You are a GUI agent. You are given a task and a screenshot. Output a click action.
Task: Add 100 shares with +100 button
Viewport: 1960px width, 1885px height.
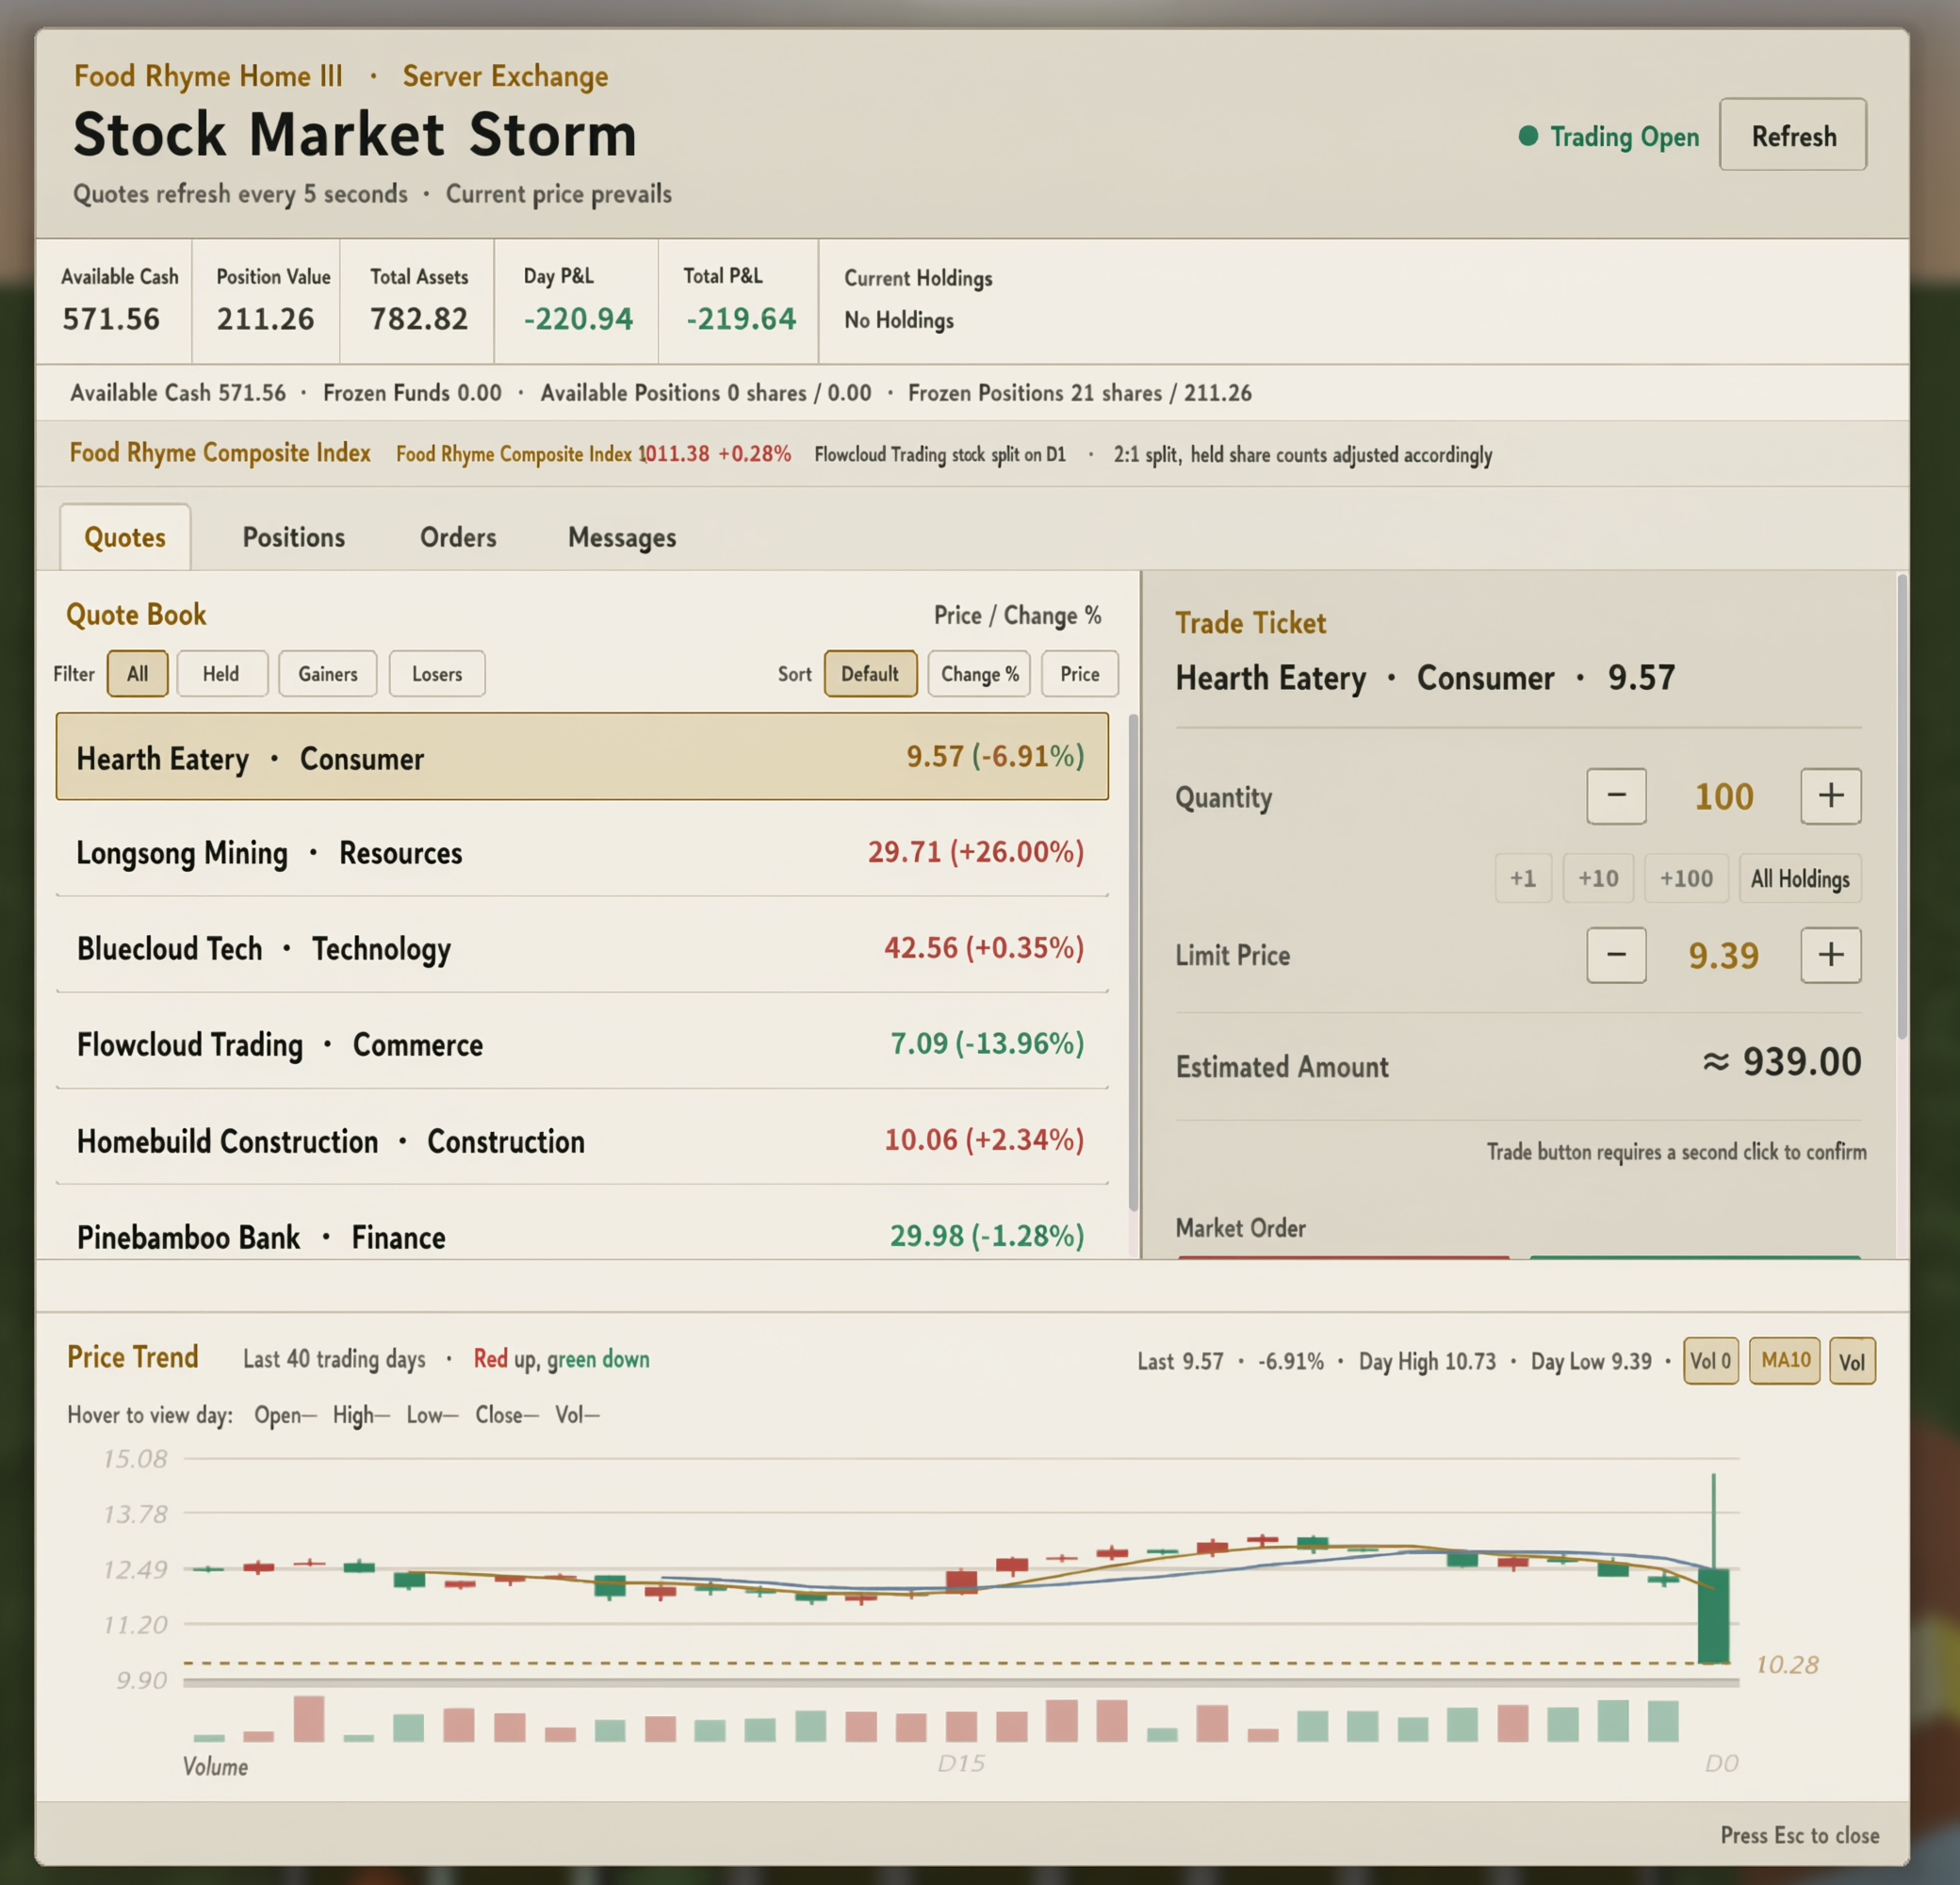coord(1686,878)
